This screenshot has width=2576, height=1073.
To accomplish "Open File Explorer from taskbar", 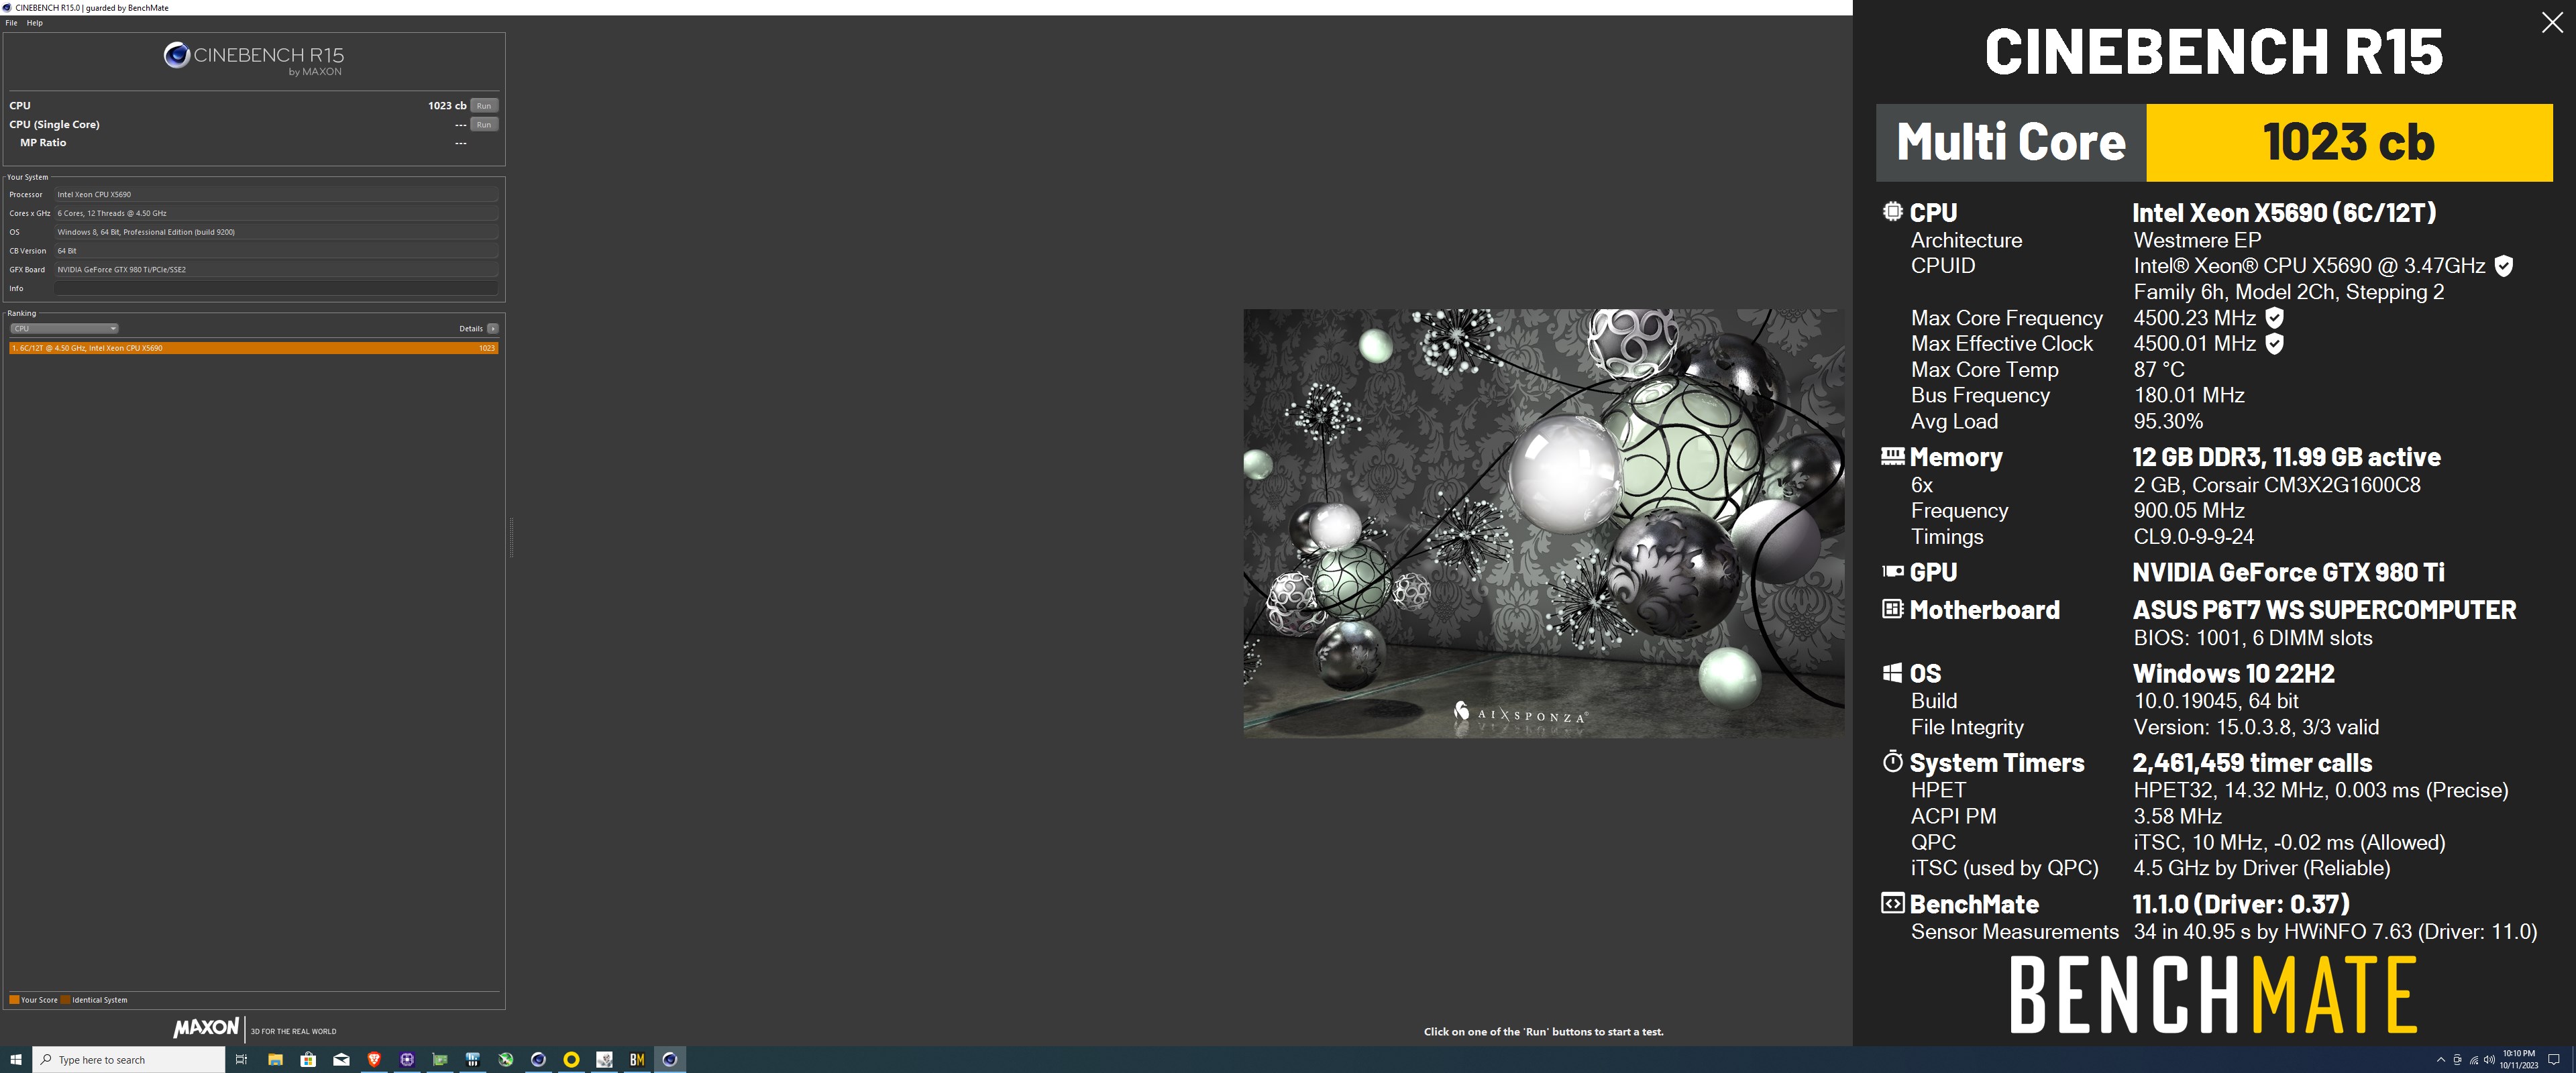I will click(x=275, y=1060).
